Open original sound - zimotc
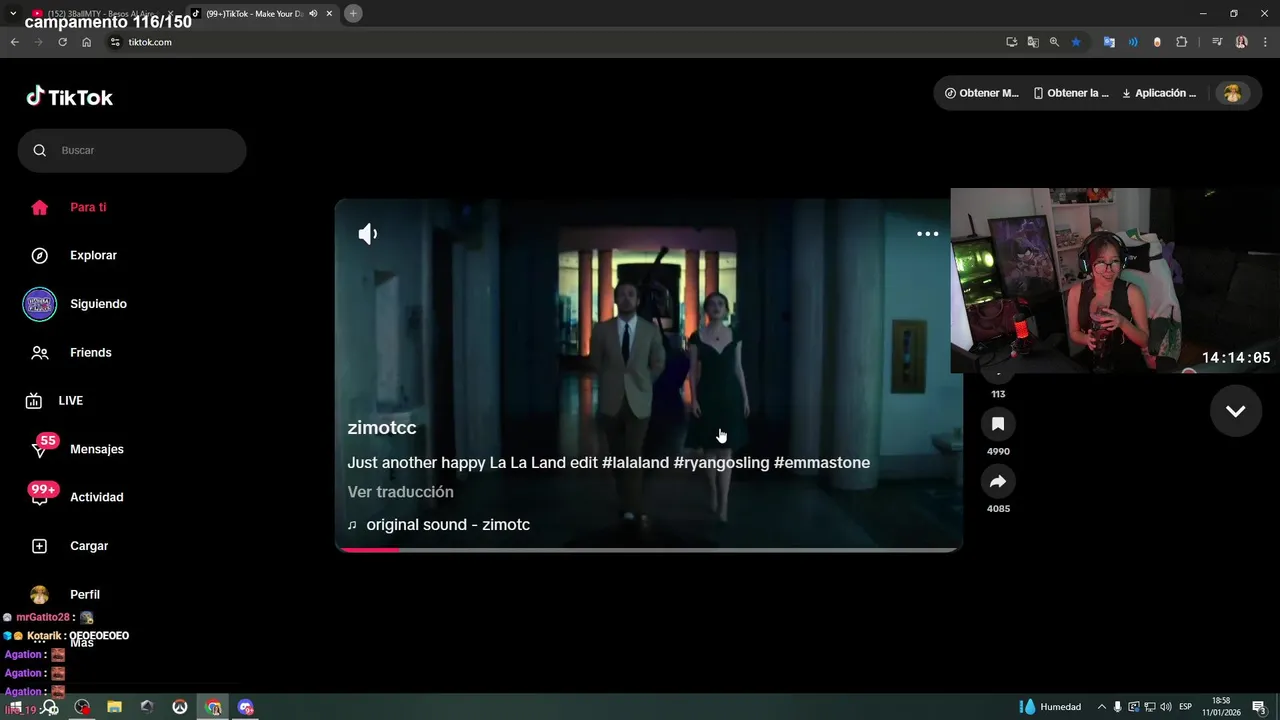The image size is (1280, 720). click(x=448, y=525)
